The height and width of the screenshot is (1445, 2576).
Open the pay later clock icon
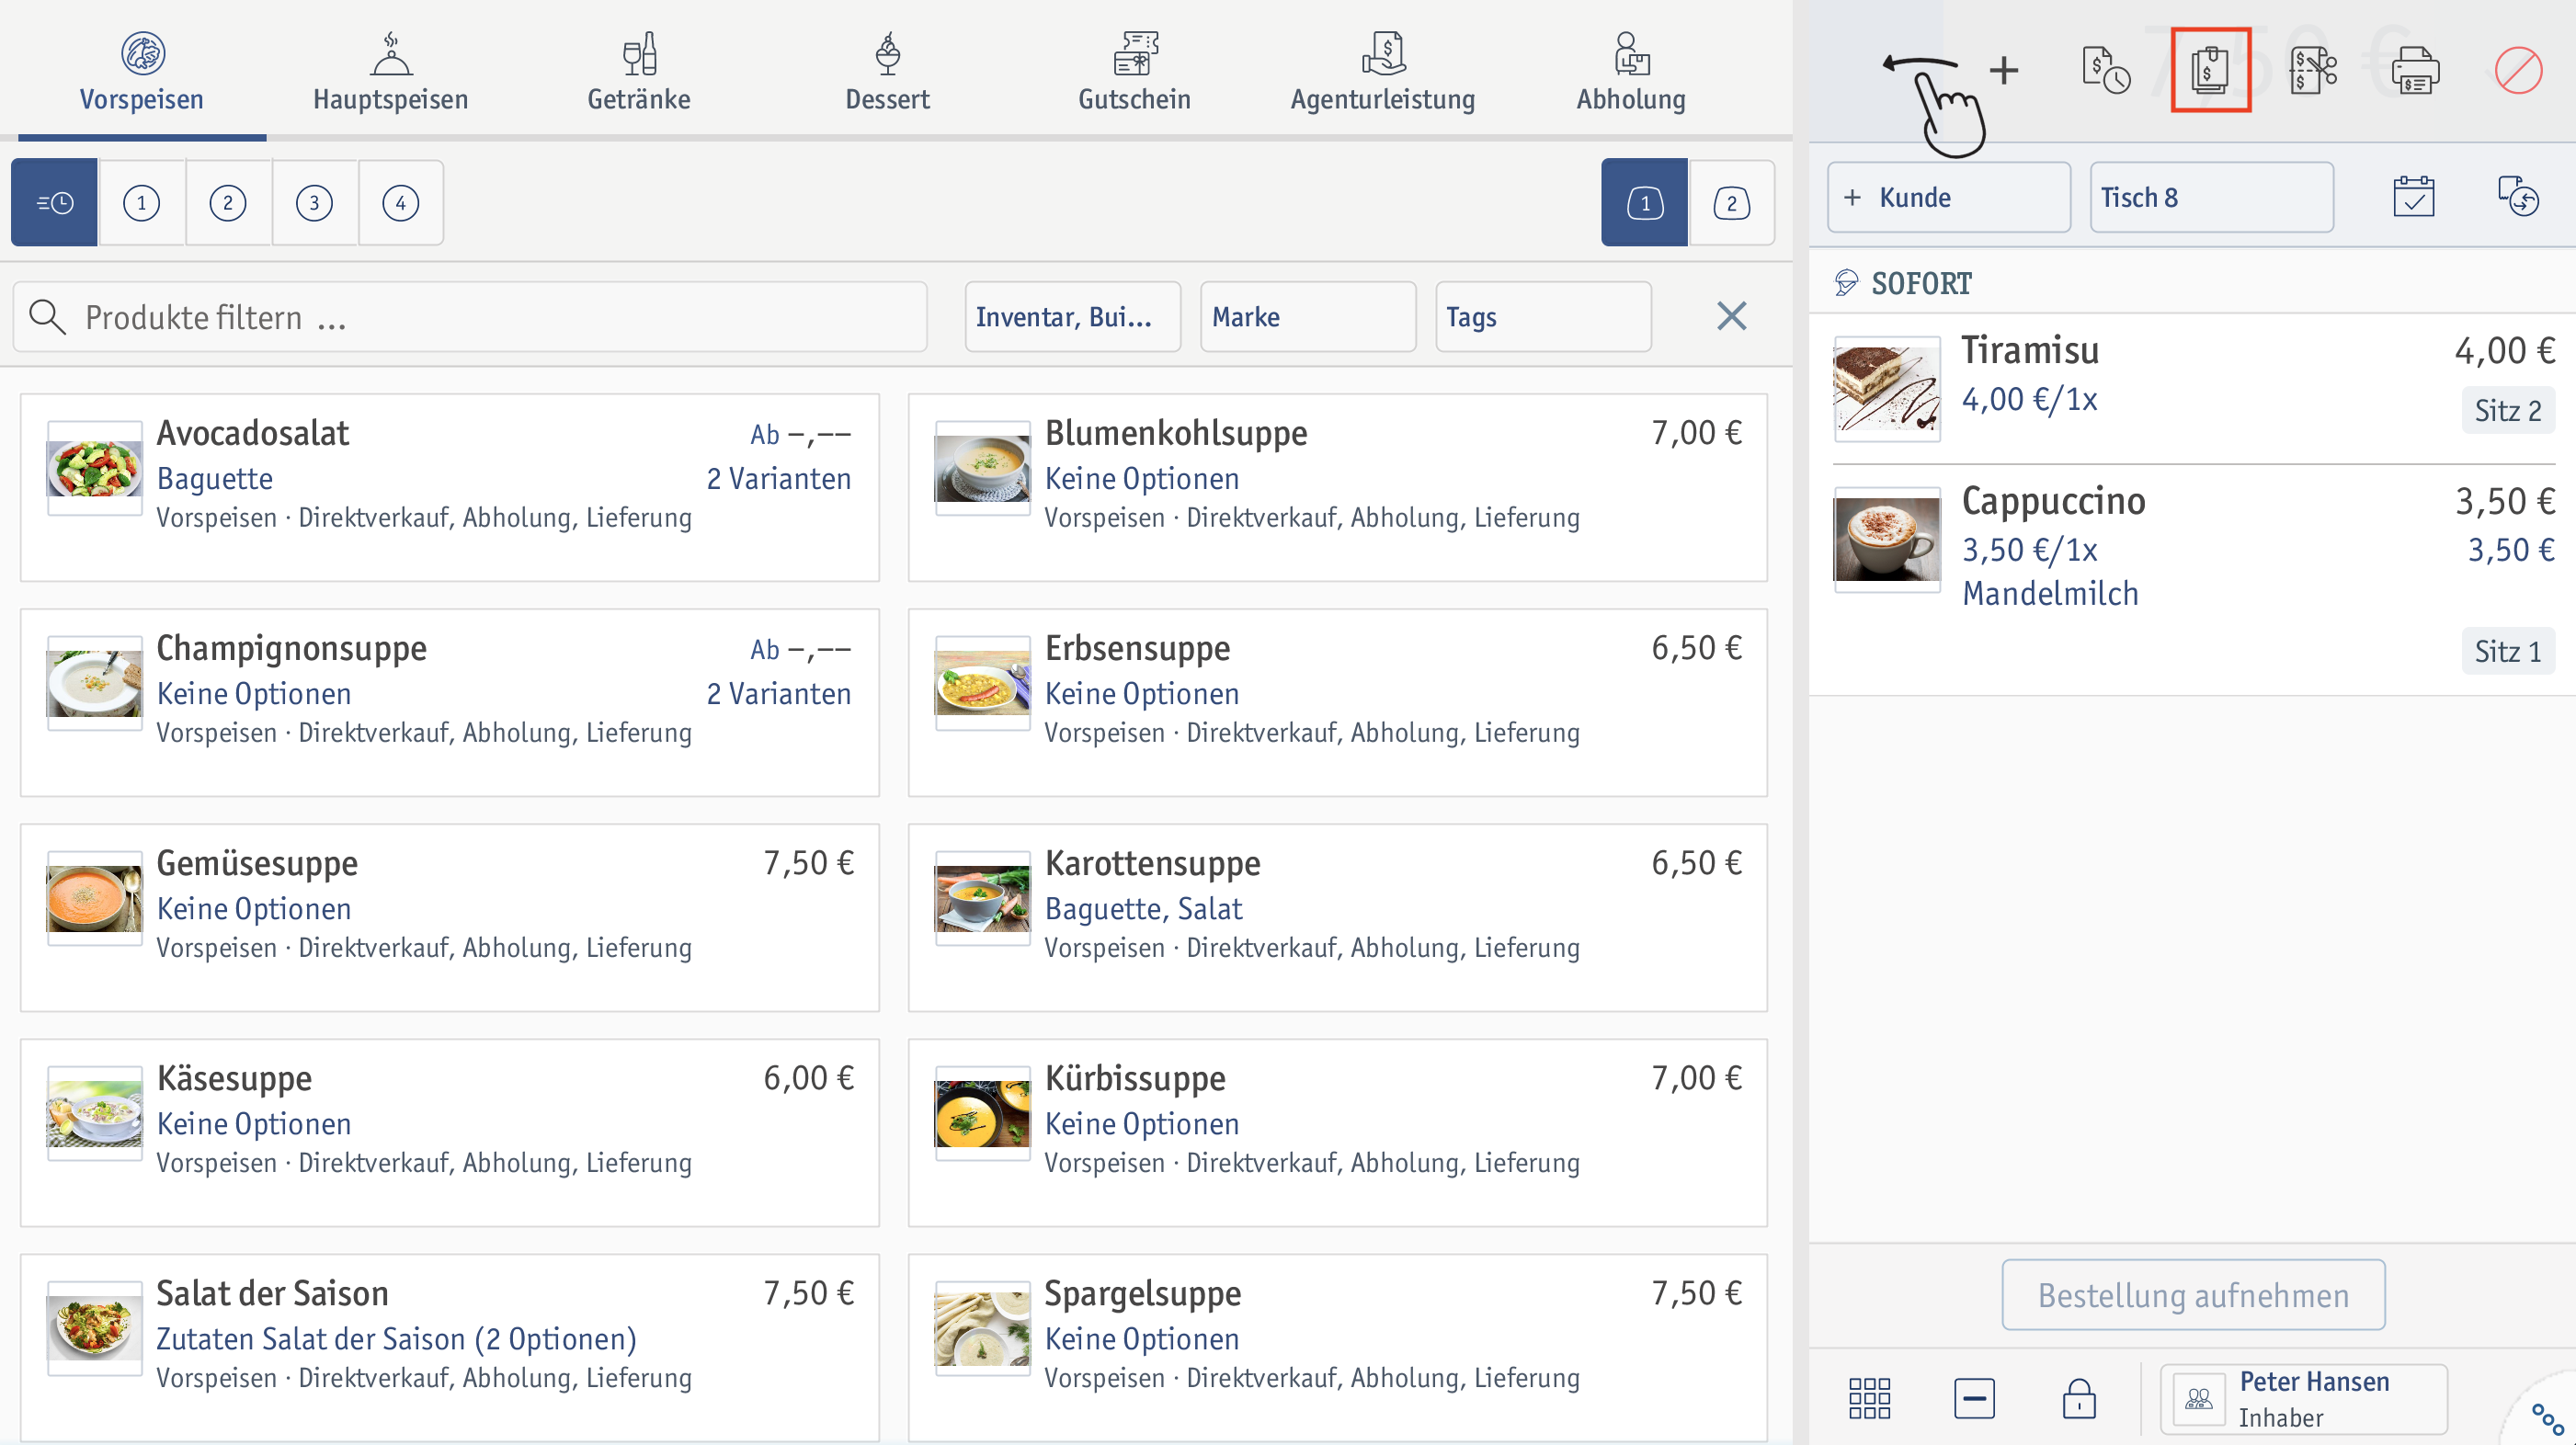[x=2106, y=70]
